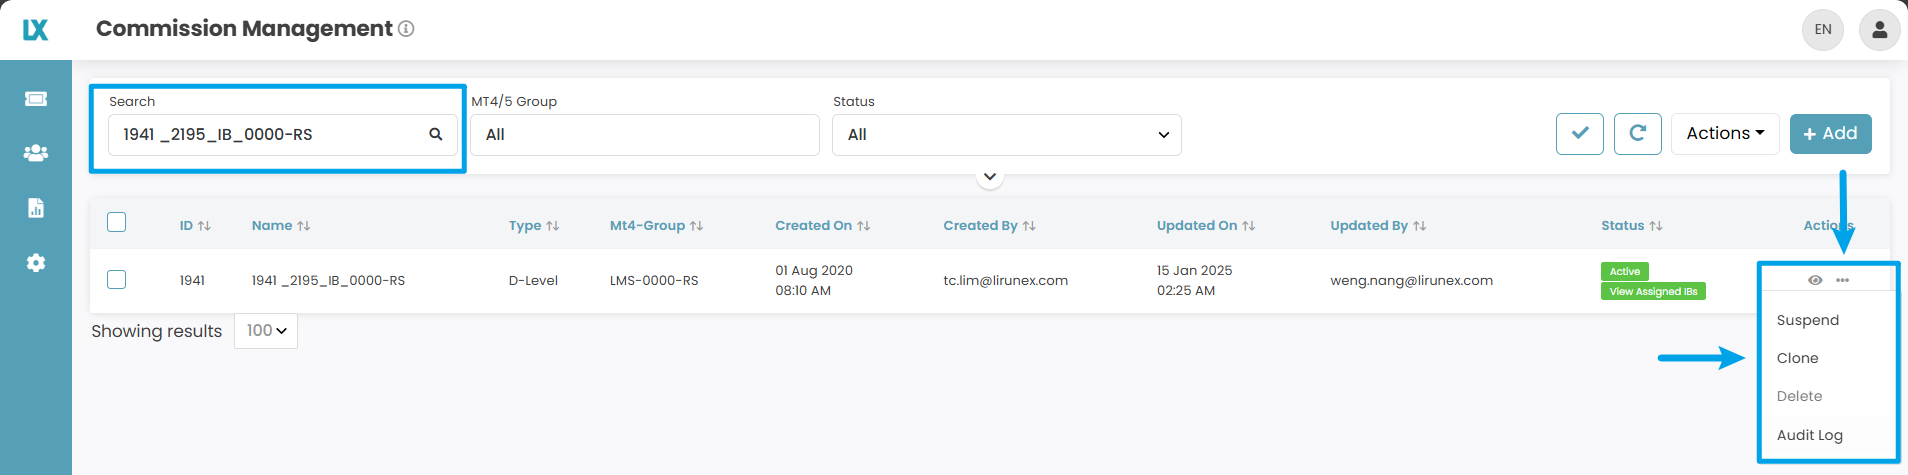This screenshot has height=475, width=1908.
Task: Change the results-per-page 100 dropdown
Action: click(266, 331)
